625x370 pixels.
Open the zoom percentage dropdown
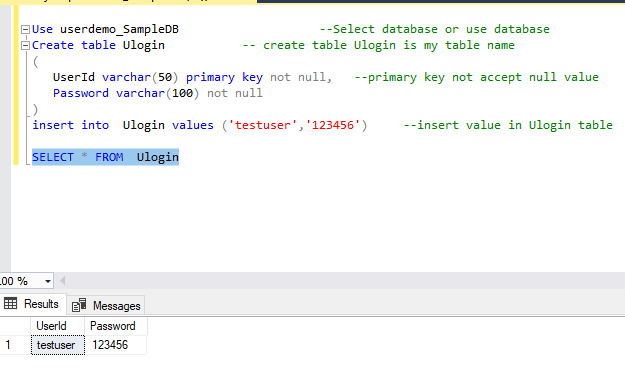point(48,281)
